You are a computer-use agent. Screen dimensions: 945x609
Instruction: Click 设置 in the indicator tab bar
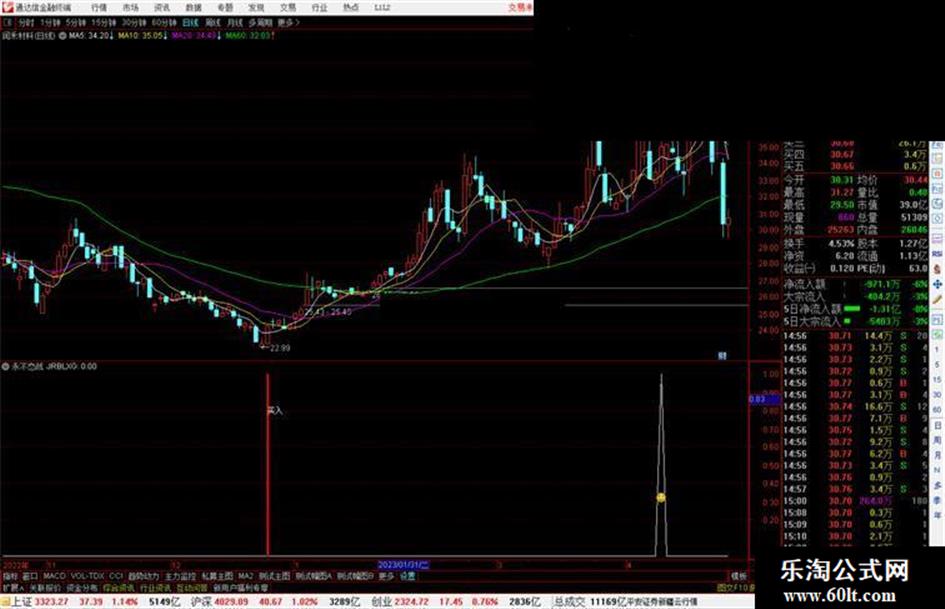[x=407, y=576]
